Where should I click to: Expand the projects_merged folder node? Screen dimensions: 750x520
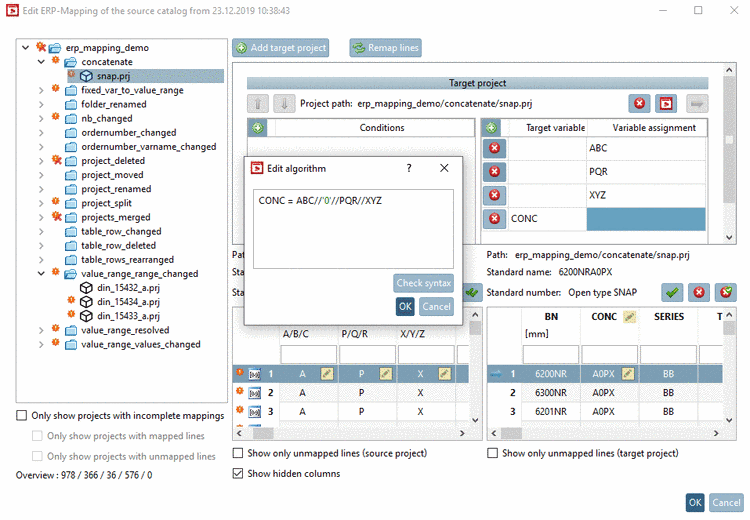point(41,217)
